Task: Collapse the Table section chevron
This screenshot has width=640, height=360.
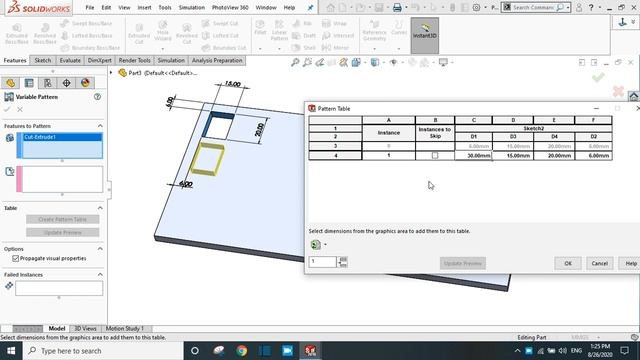Action: 100,208
